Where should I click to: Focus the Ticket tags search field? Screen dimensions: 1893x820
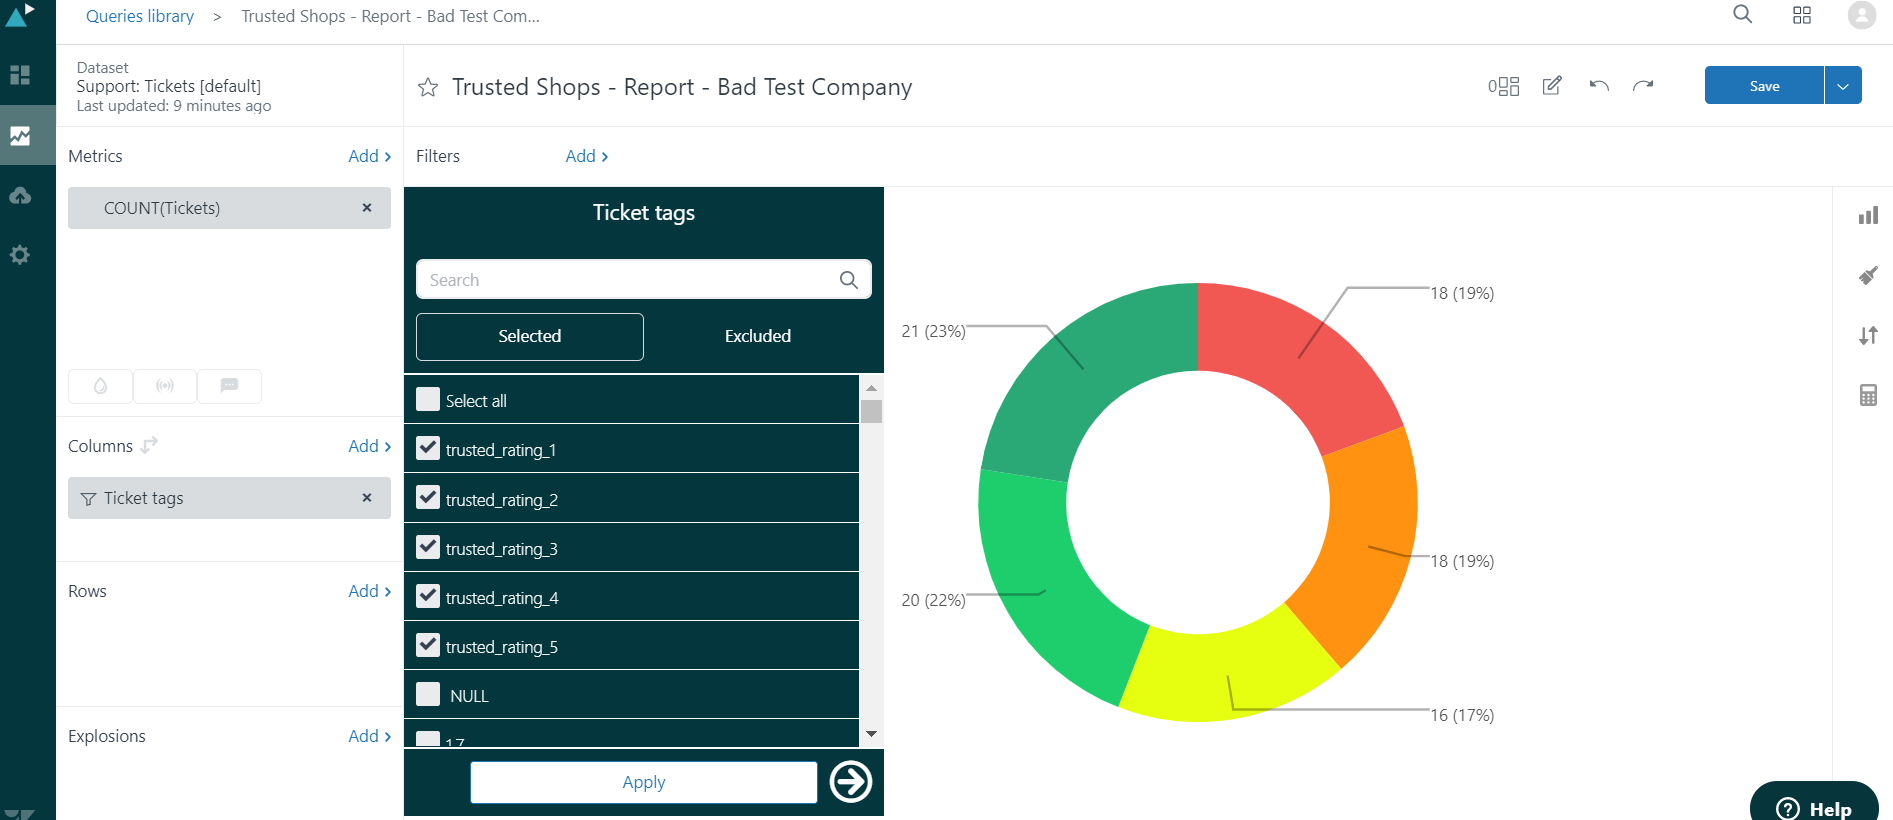[644, 280]
